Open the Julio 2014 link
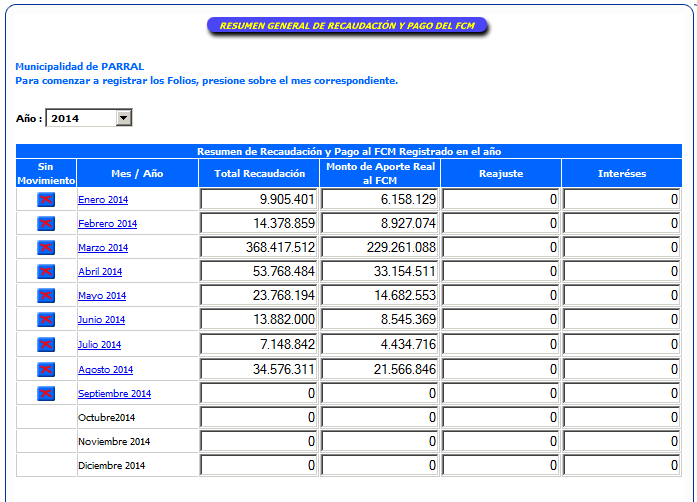 point(100,345)
